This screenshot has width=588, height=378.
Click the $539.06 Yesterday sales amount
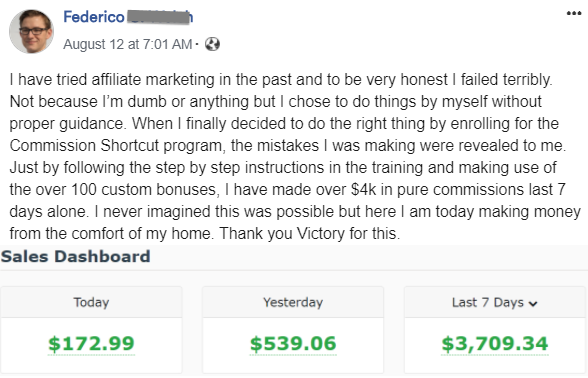click(x=293, y=344)
